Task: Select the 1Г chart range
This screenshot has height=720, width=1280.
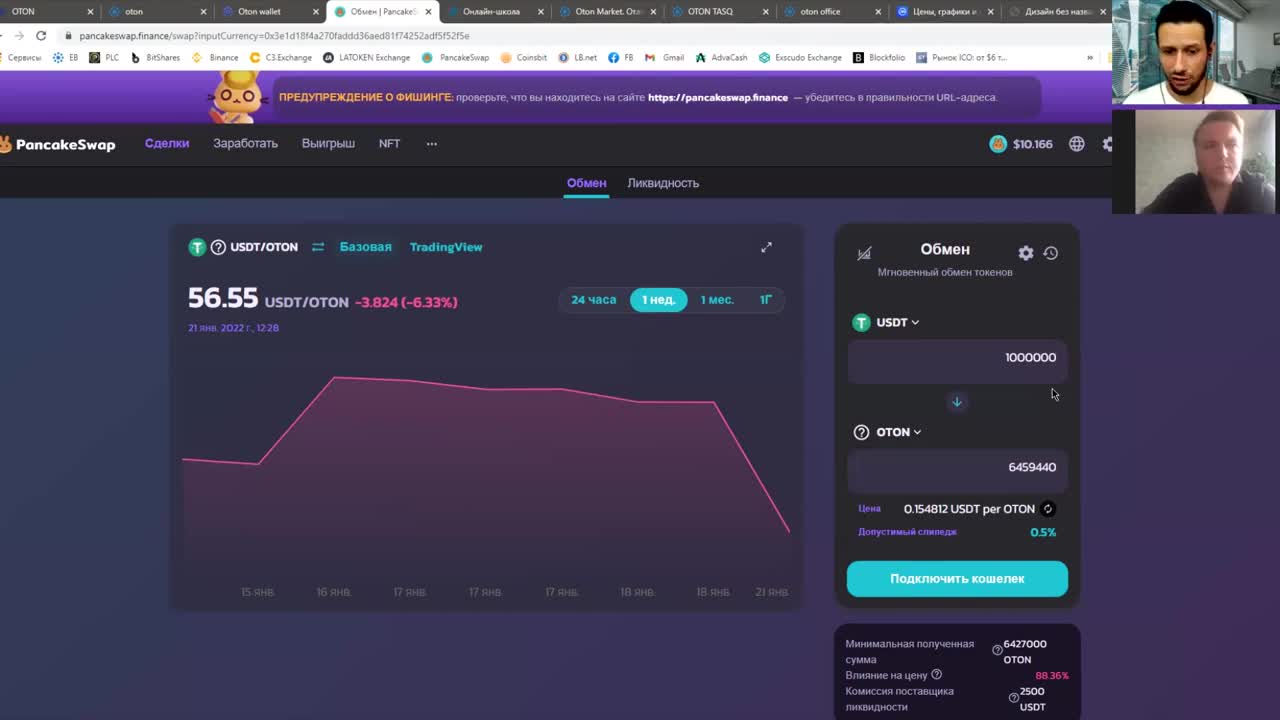Action: coord(766,300)
